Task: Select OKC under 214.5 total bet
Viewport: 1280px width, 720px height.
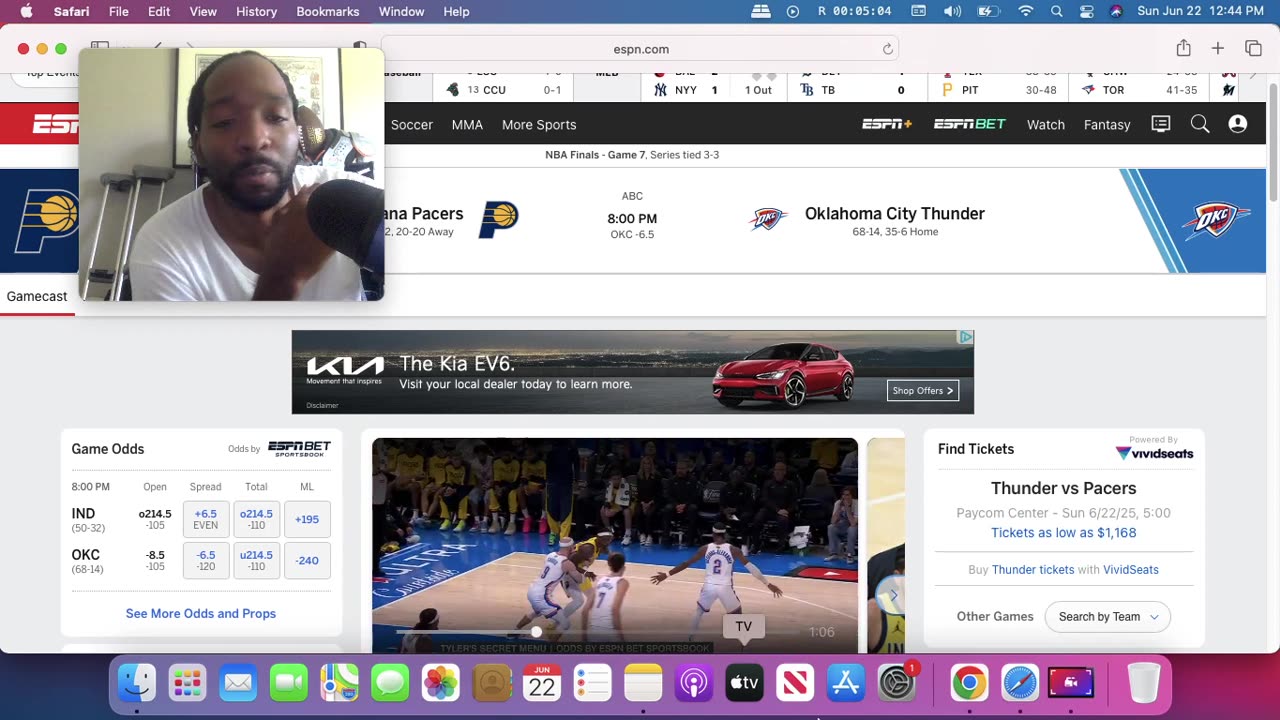Action: click(257, 560)
